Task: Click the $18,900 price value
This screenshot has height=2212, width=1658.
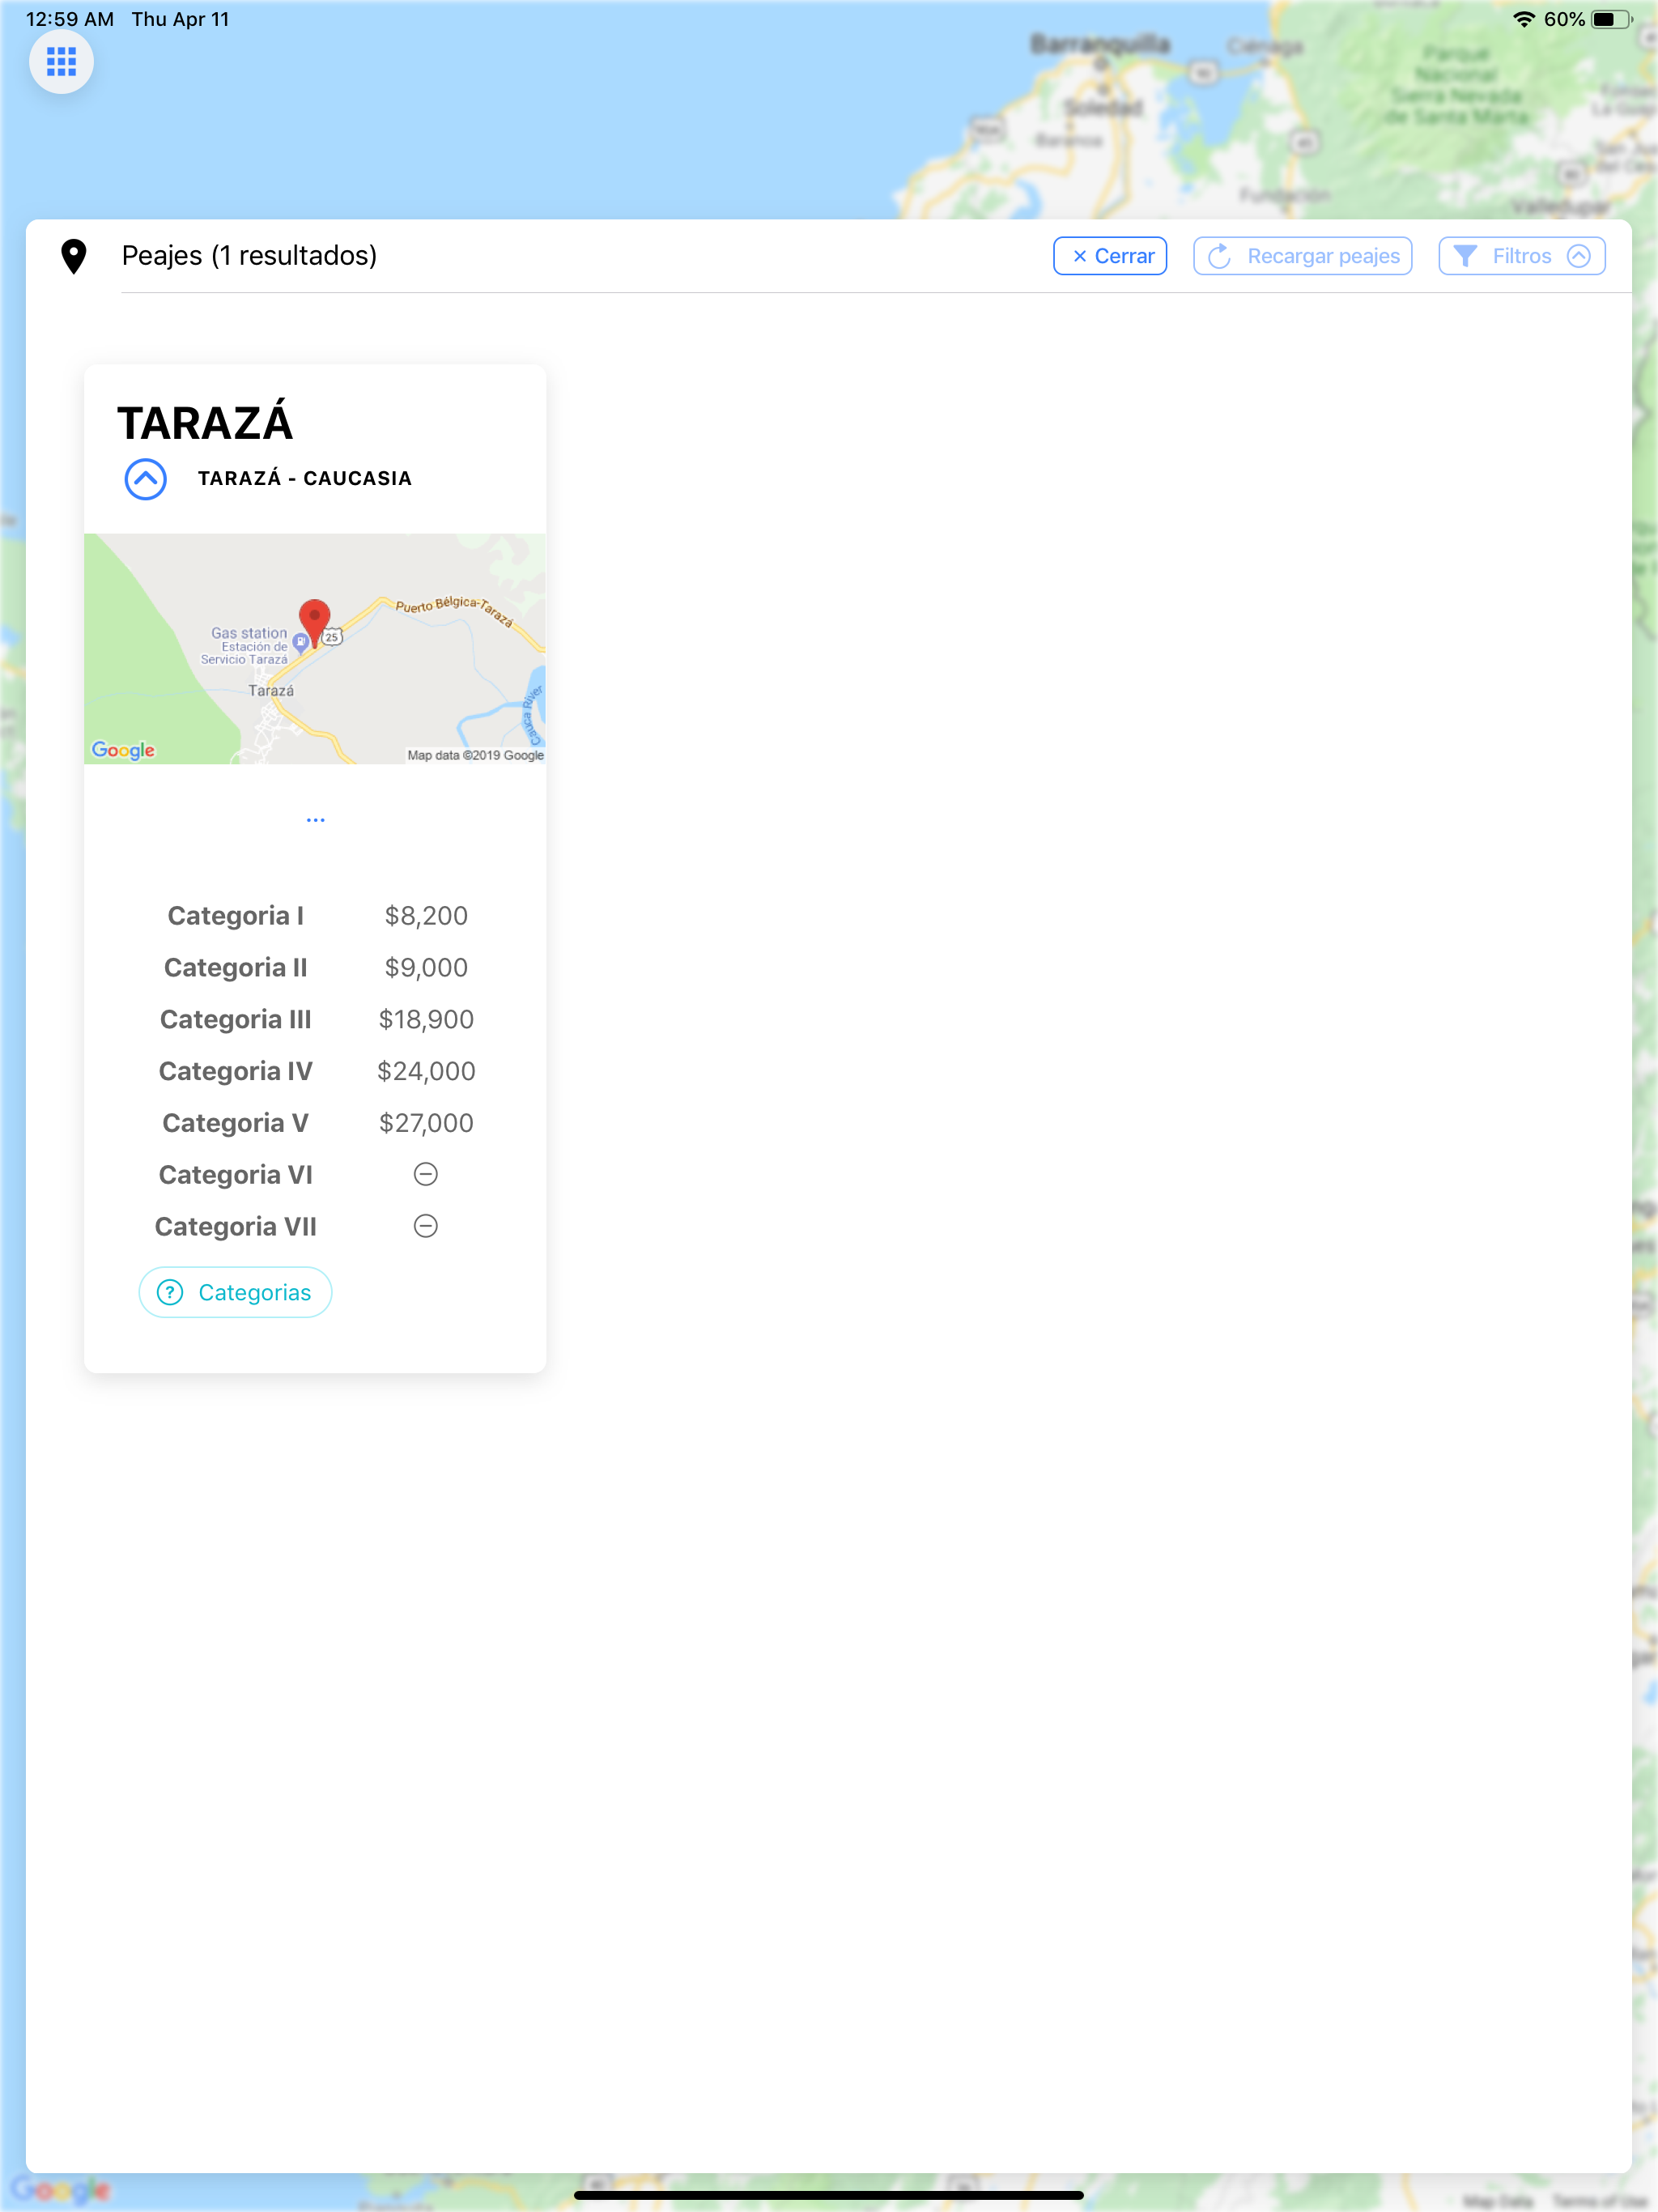Action: point(426,1019)
